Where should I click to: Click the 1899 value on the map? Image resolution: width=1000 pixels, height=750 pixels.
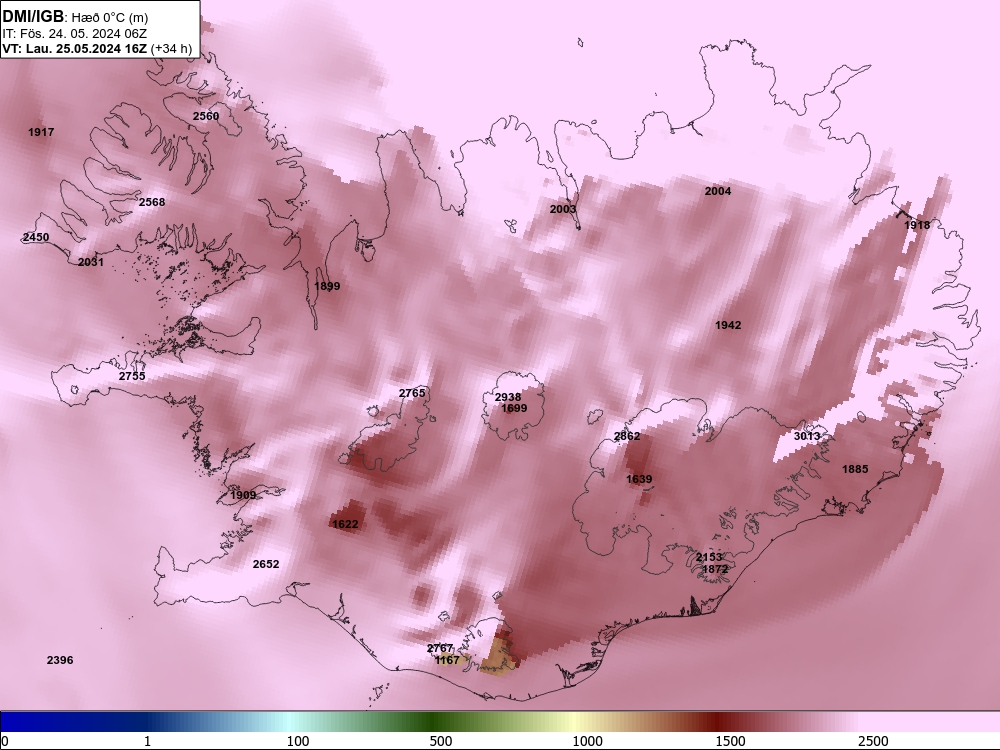[327, 286]
